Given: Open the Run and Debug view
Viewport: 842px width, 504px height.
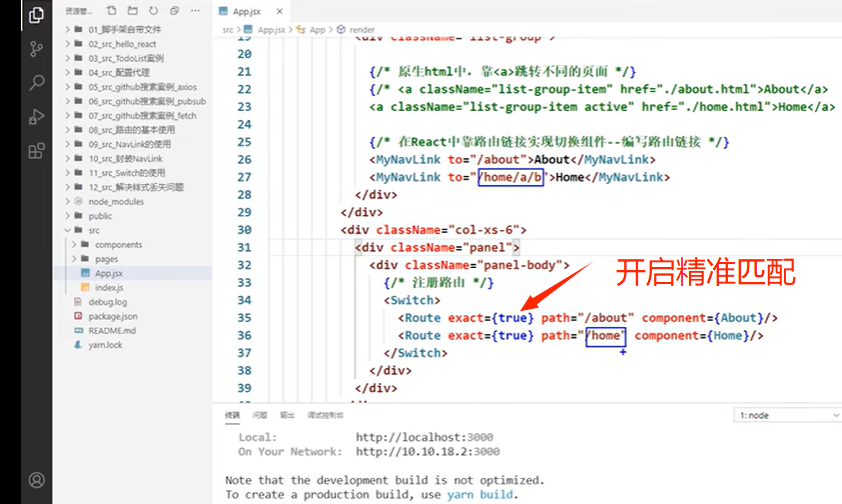Looking at the screenshot, I should [x=37, y=116].
